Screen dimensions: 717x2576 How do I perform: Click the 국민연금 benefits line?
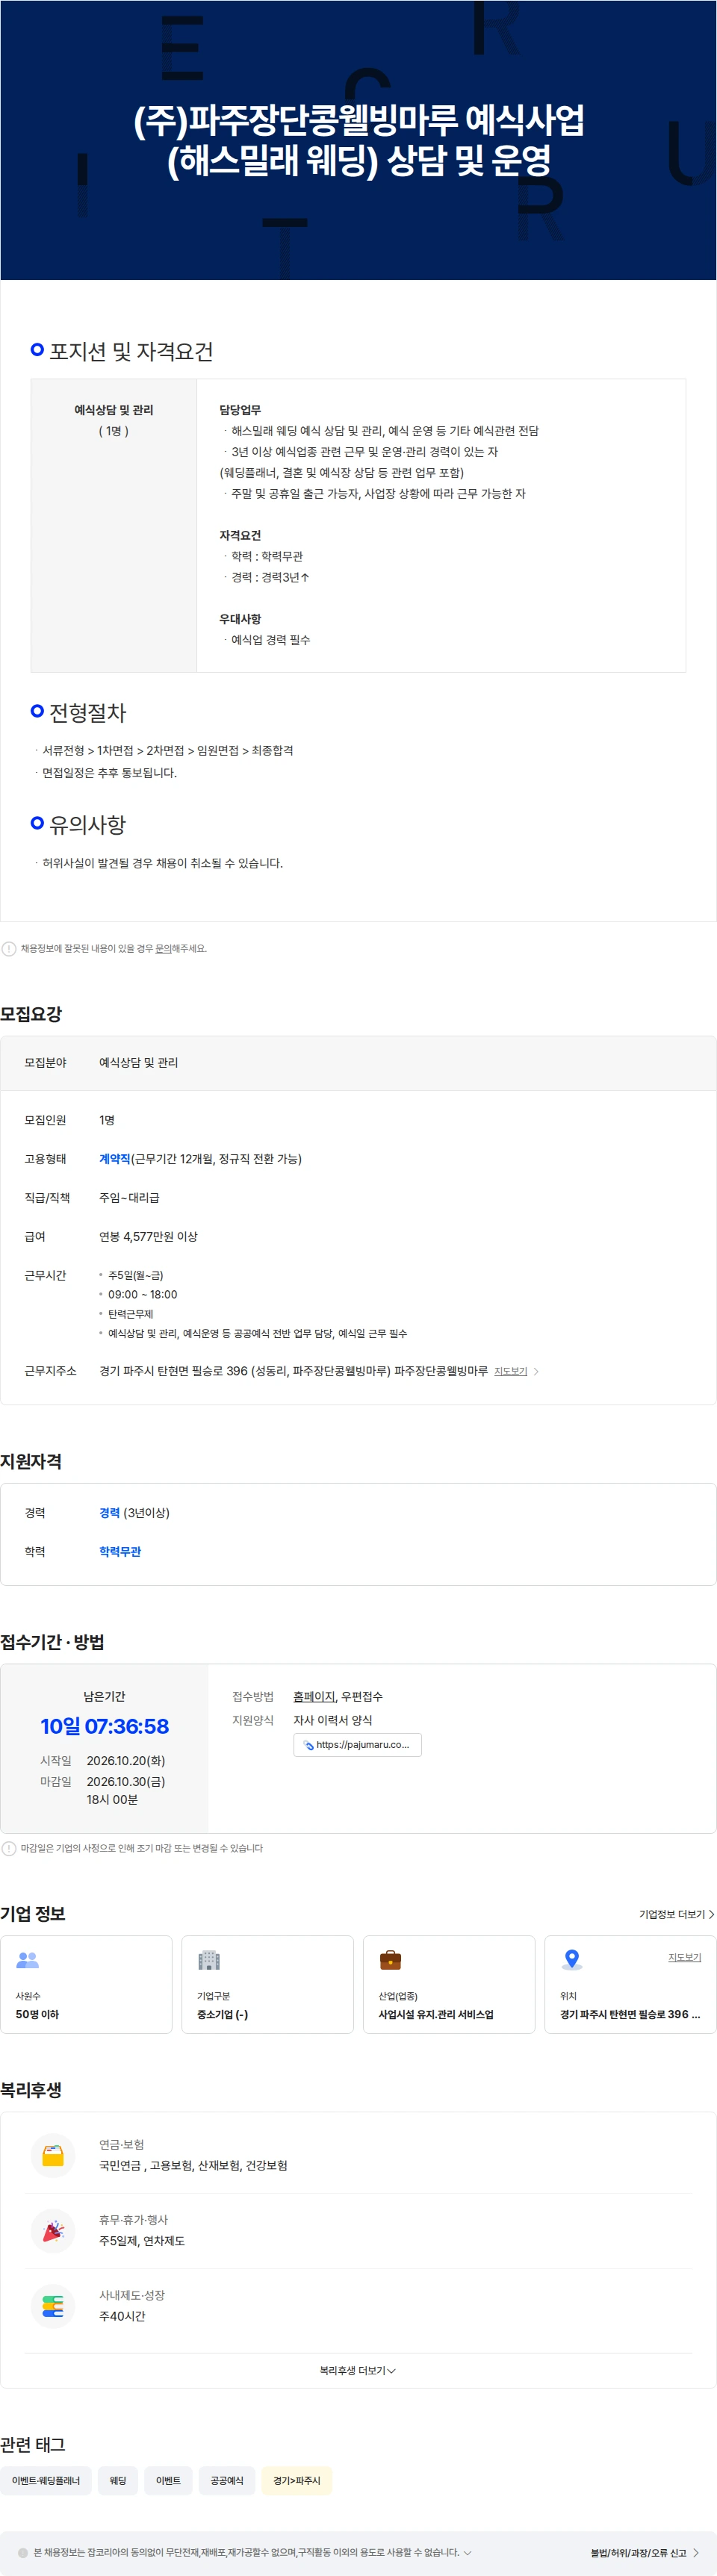click(193, 2166)
